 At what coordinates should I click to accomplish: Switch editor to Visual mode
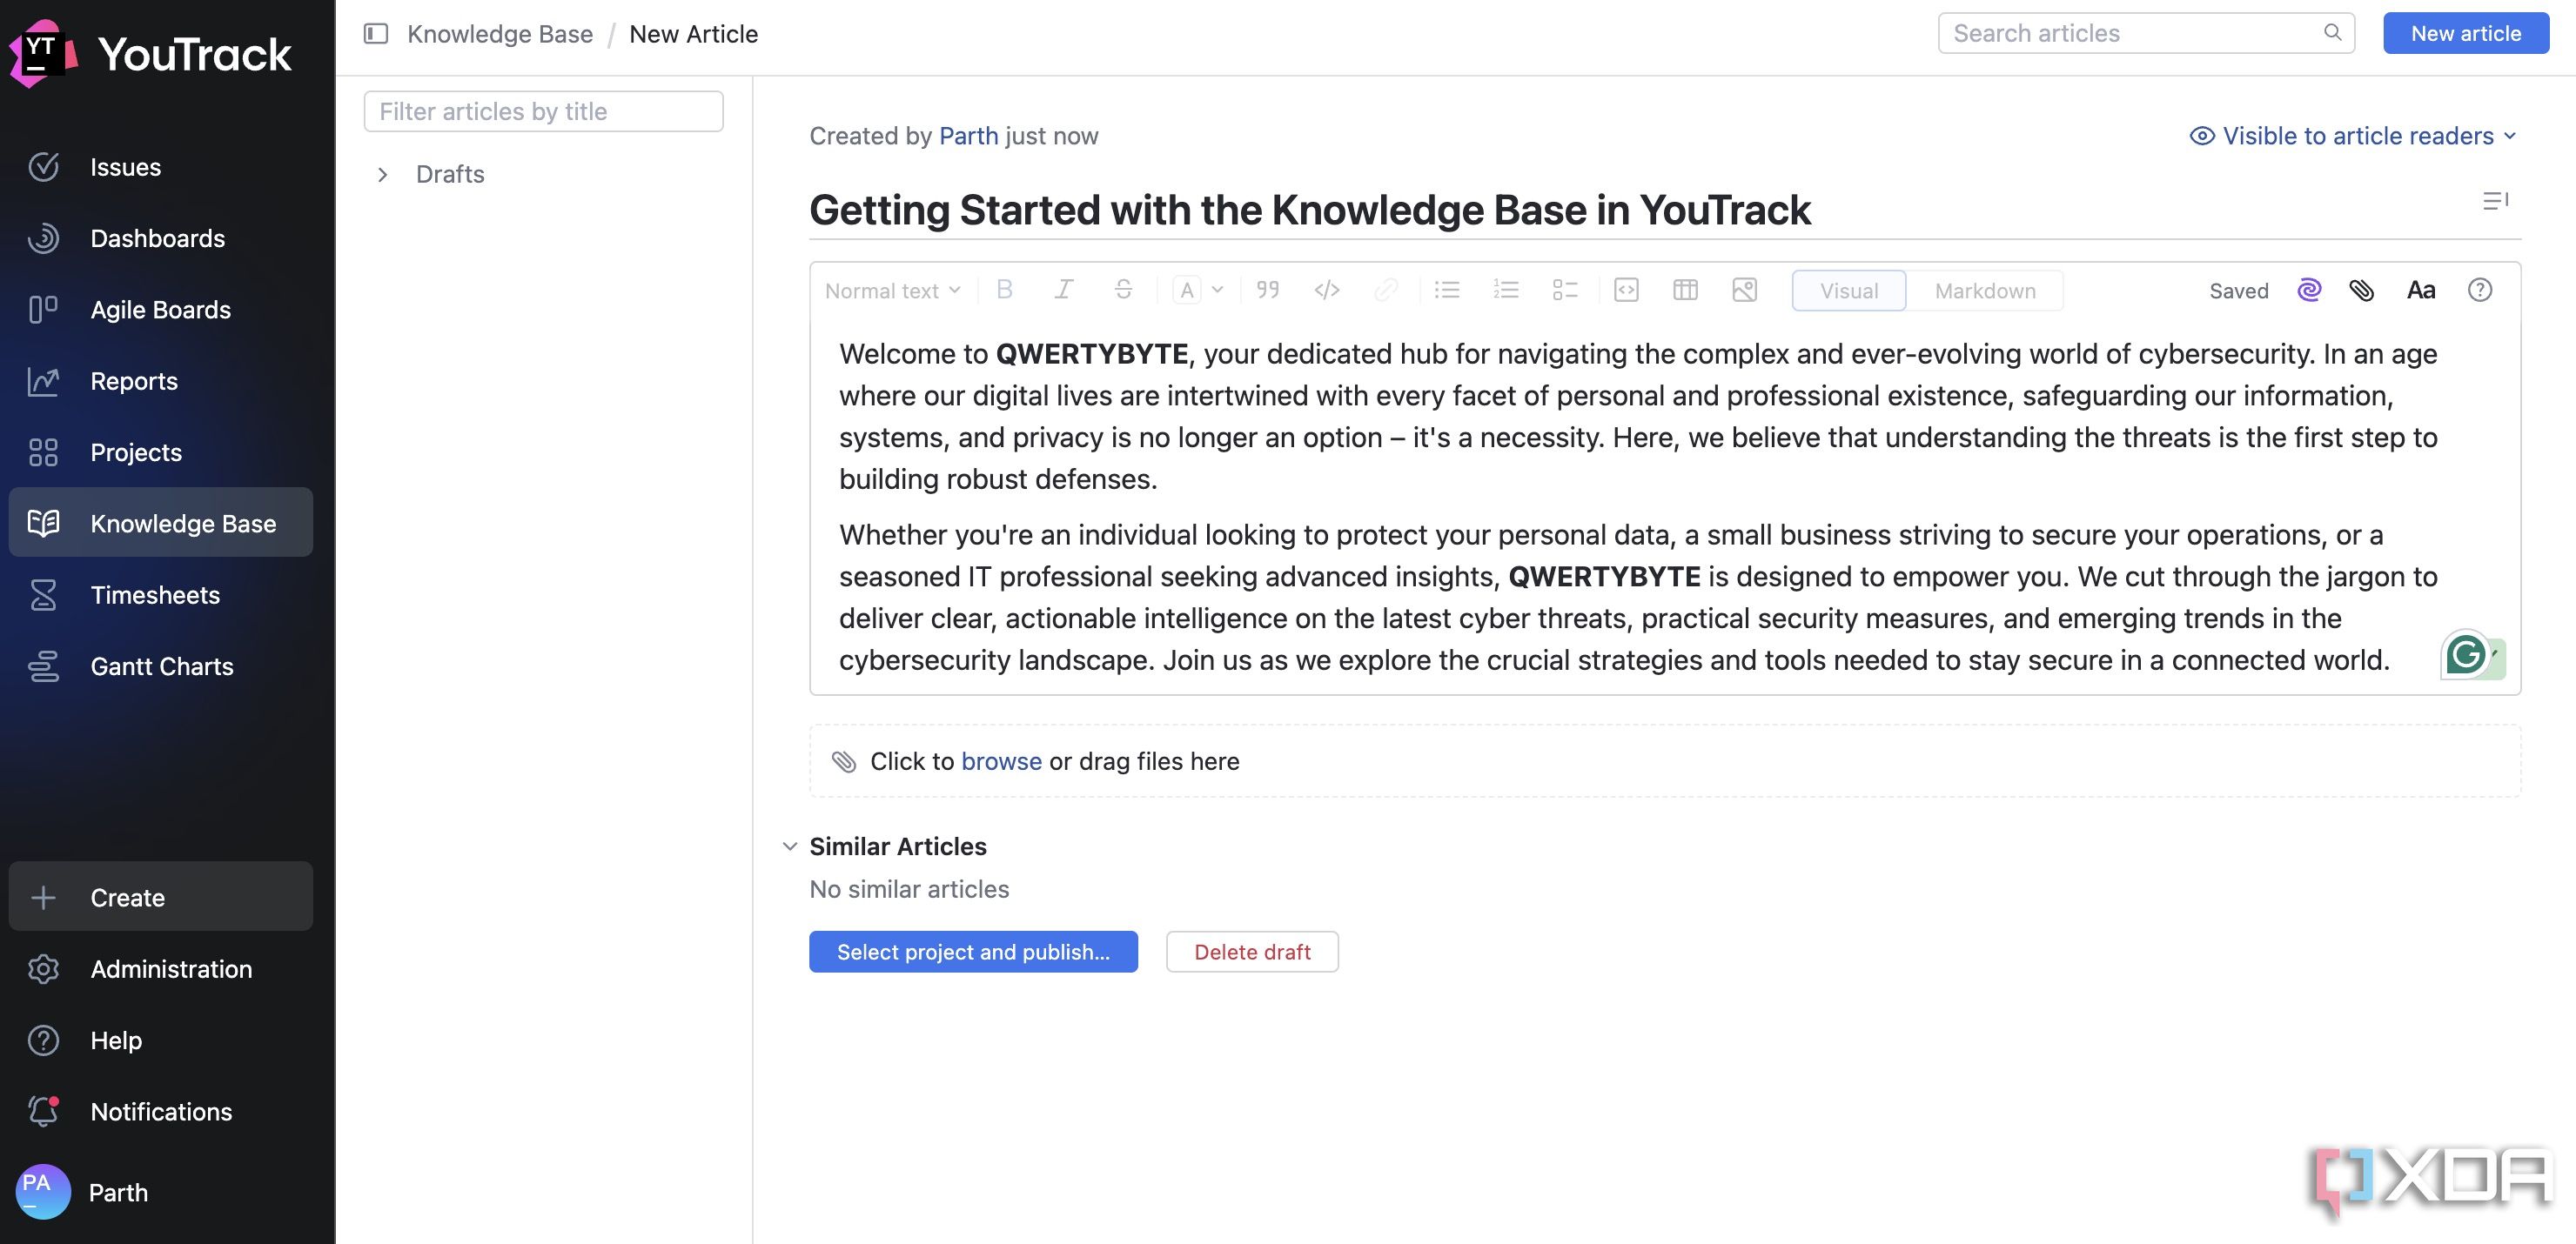[x=1849, y=291]
